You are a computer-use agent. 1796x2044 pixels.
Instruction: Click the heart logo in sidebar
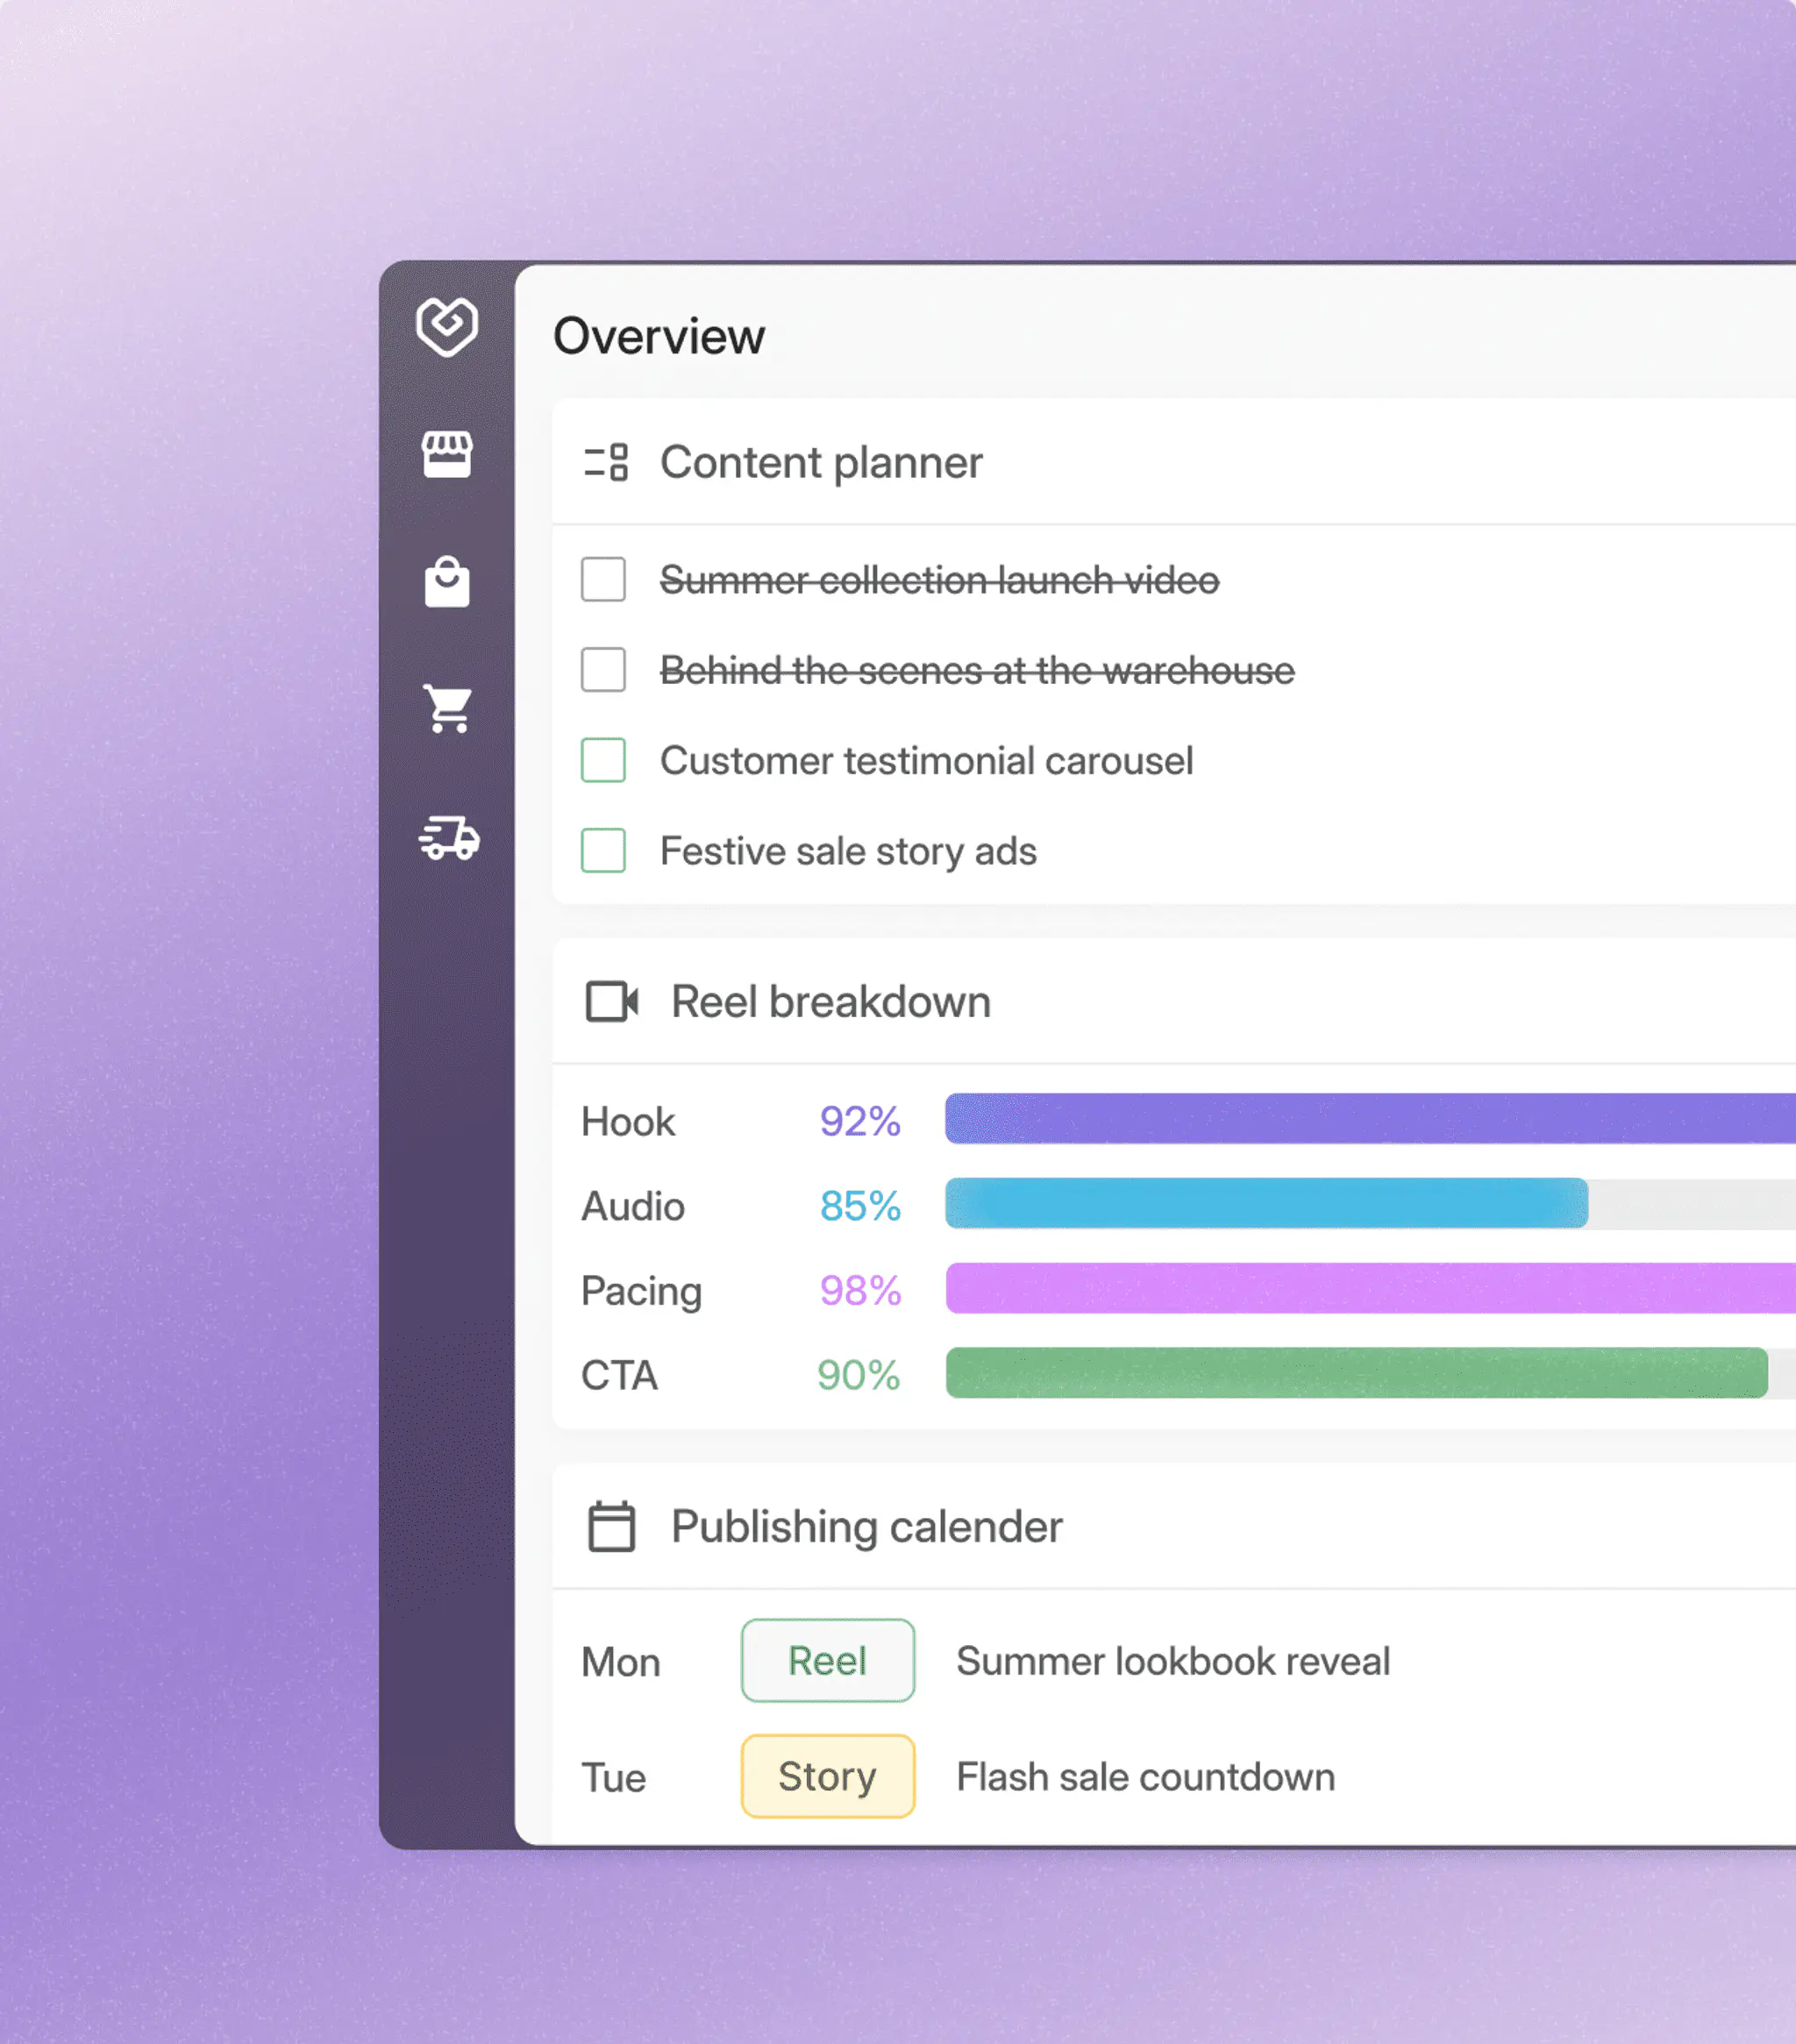tap(447, 326)
